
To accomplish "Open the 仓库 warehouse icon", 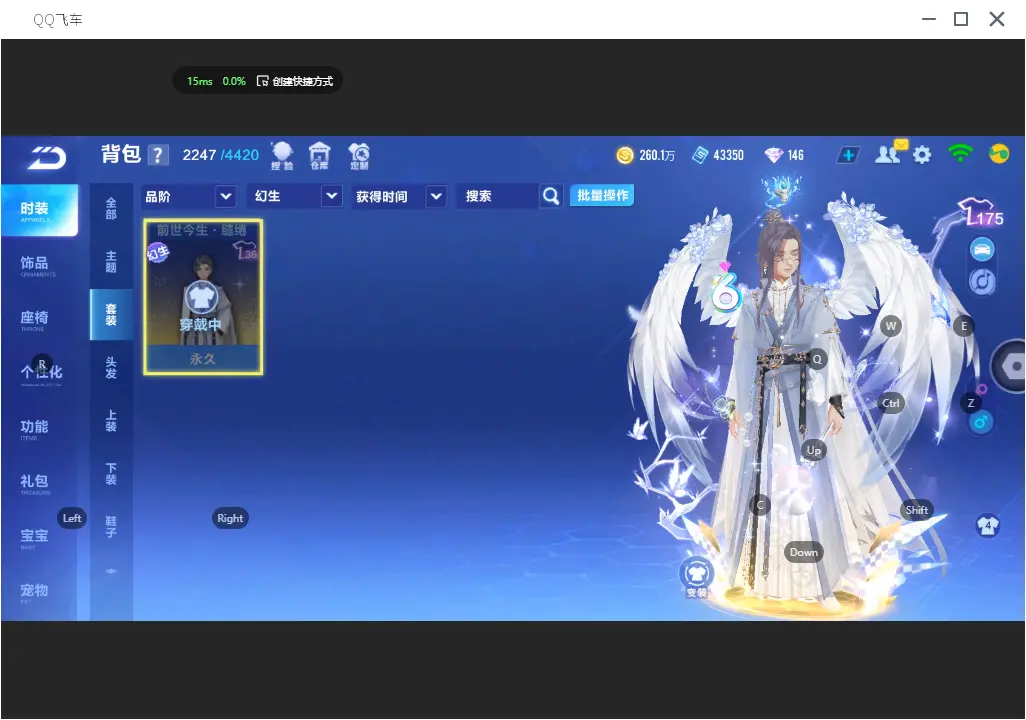I will pos(319,155).
